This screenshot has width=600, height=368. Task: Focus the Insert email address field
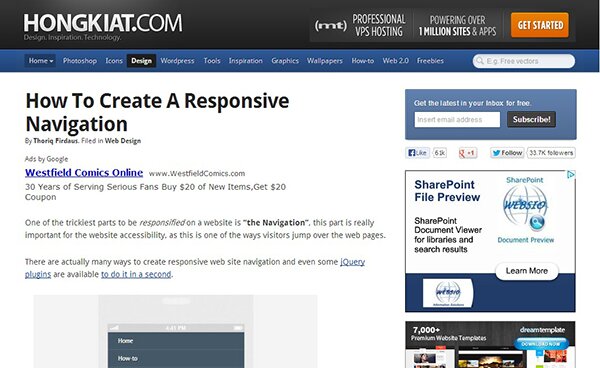(x=457, y=120)
